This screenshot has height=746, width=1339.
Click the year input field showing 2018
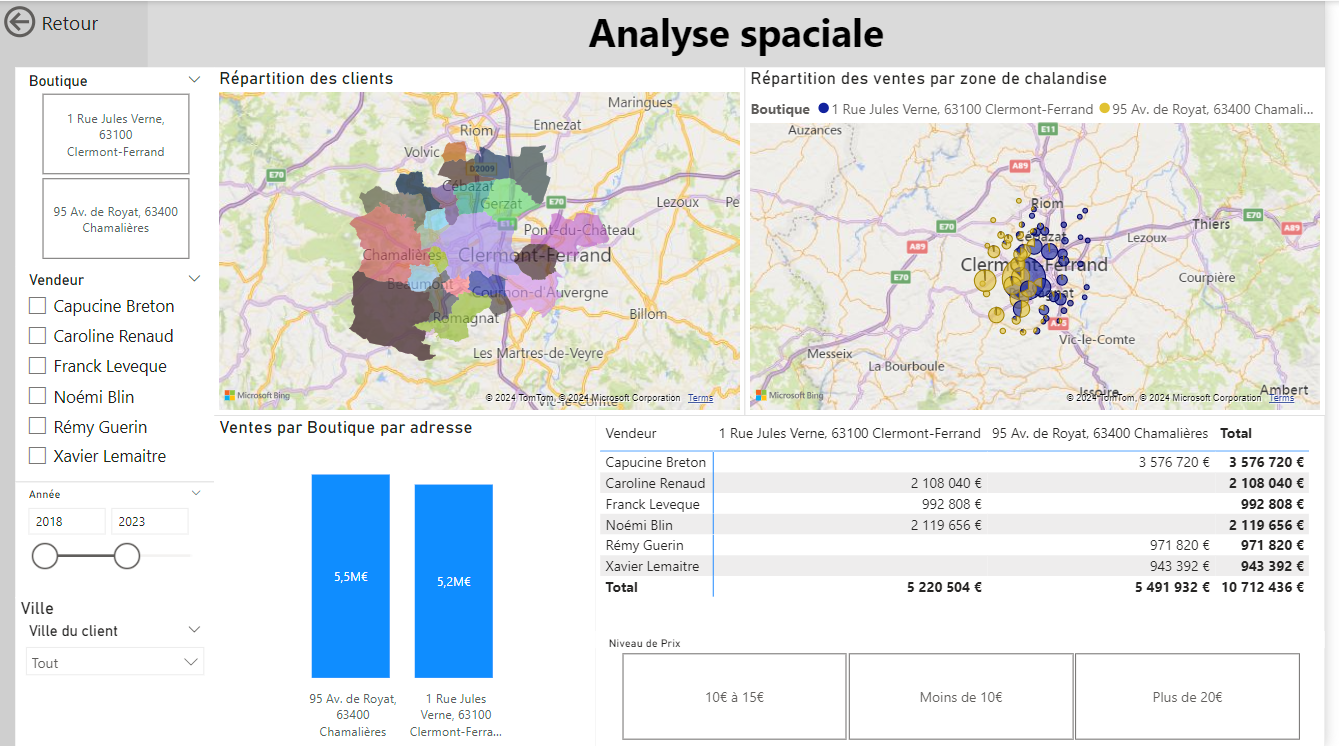66,521
